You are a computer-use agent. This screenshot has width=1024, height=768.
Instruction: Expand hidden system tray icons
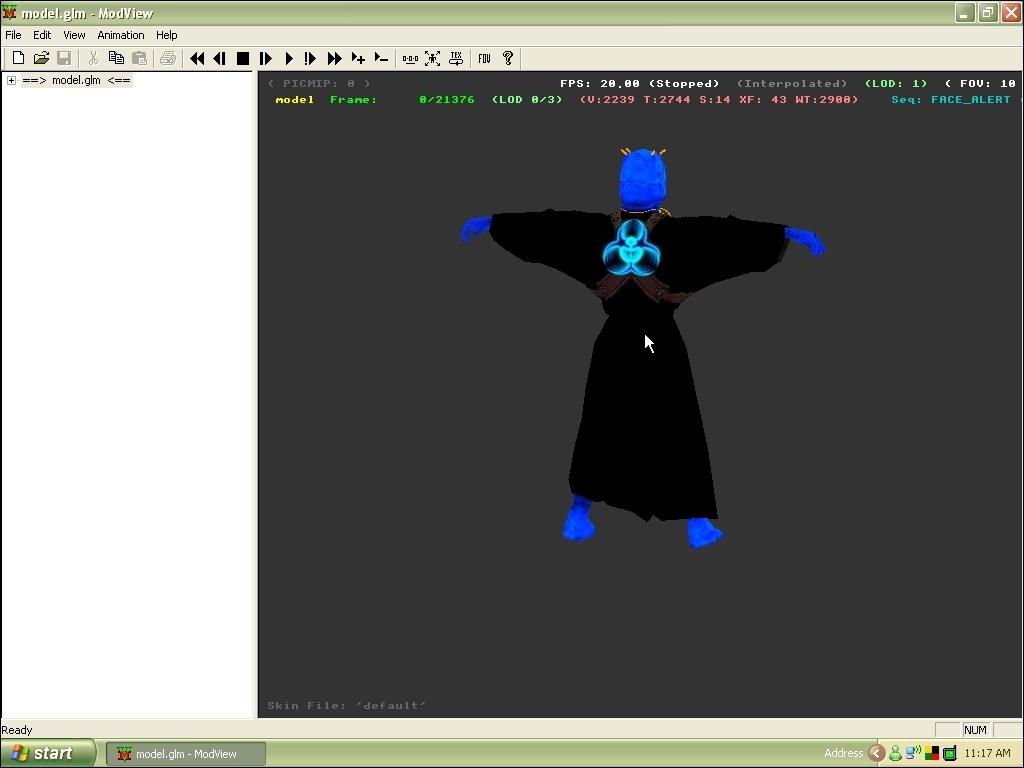[x=876, y=754]
